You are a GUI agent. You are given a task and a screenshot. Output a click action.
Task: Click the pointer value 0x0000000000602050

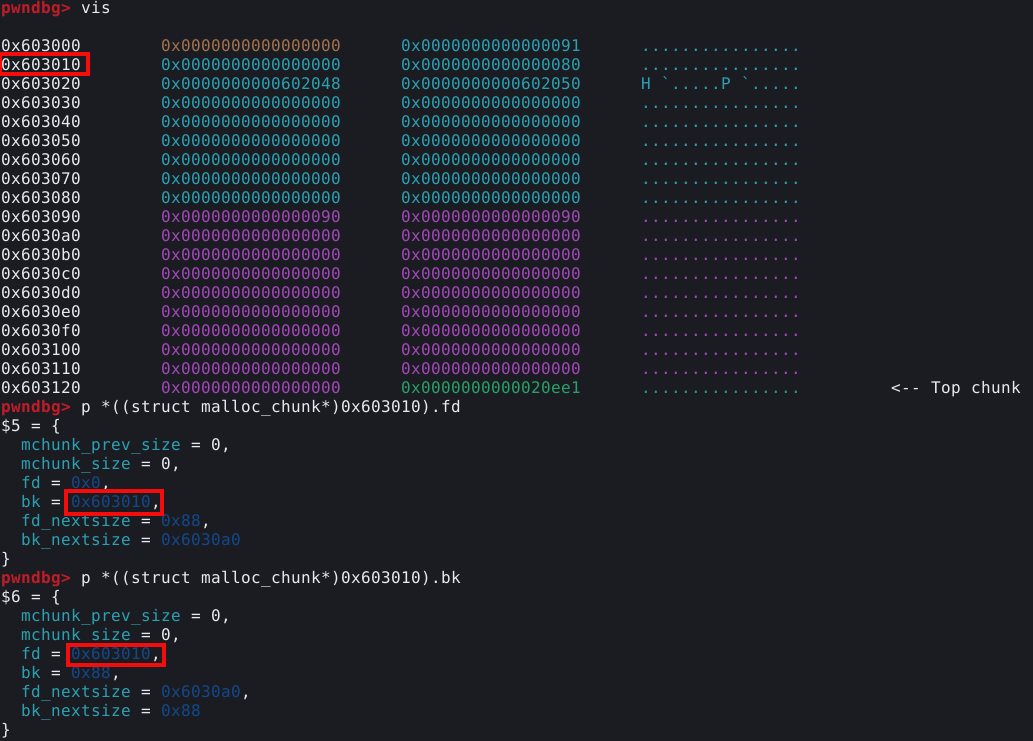pyautogui.click(x=490, y=84)
